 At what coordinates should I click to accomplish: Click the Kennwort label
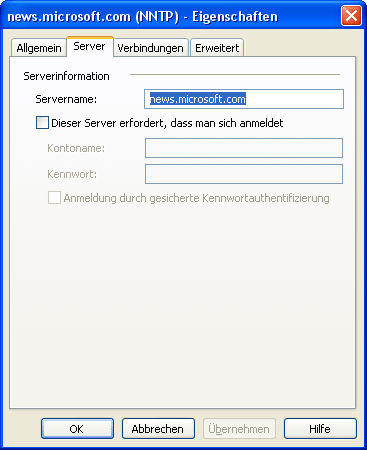(x=72, y=174)
